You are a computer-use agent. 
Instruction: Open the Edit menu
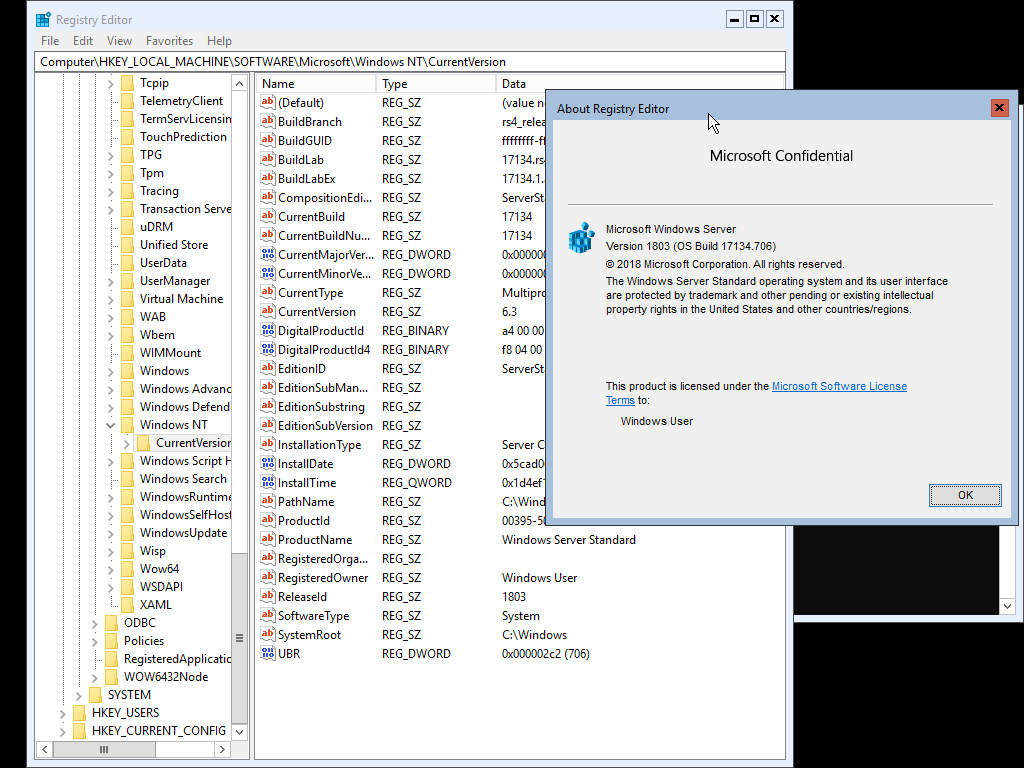[x=83, y=40]
